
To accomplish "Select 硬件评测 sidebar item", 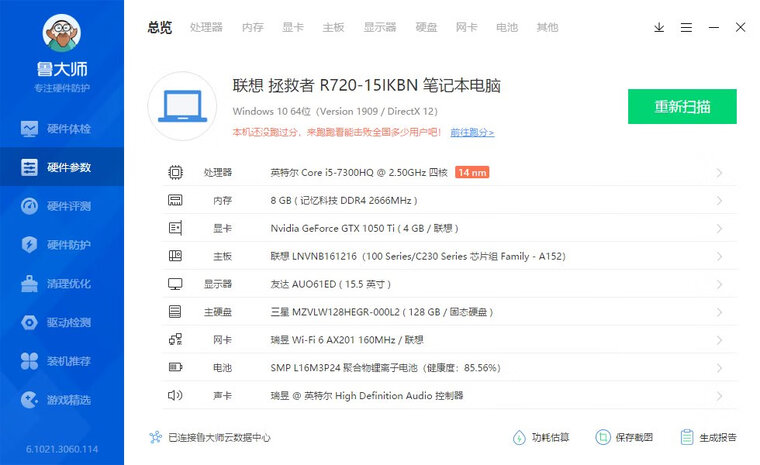I will click(62, 206).
